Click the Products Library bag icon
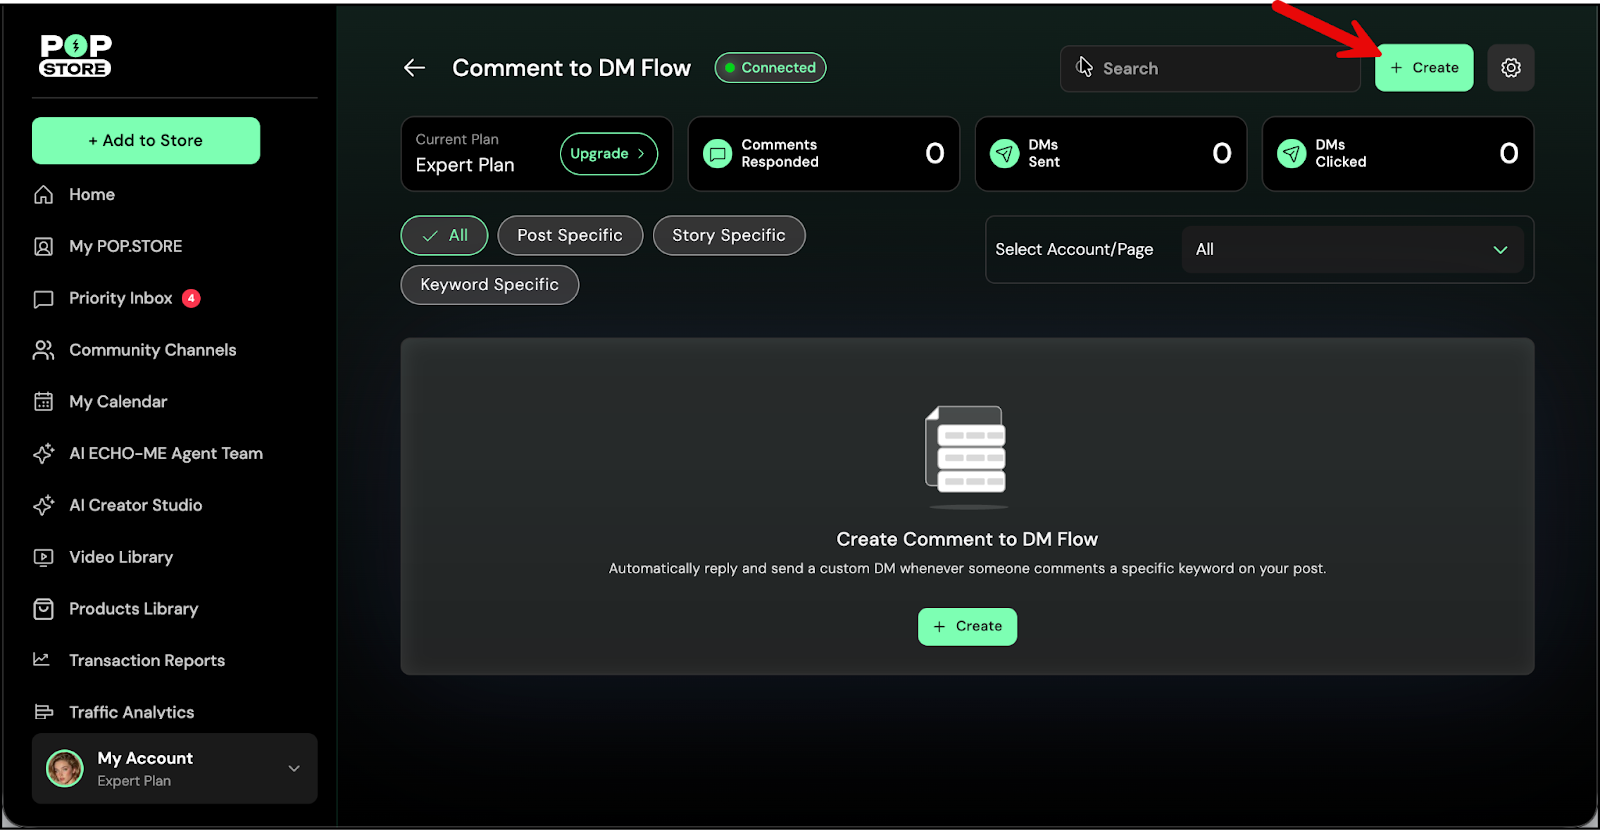 [44, 609]
